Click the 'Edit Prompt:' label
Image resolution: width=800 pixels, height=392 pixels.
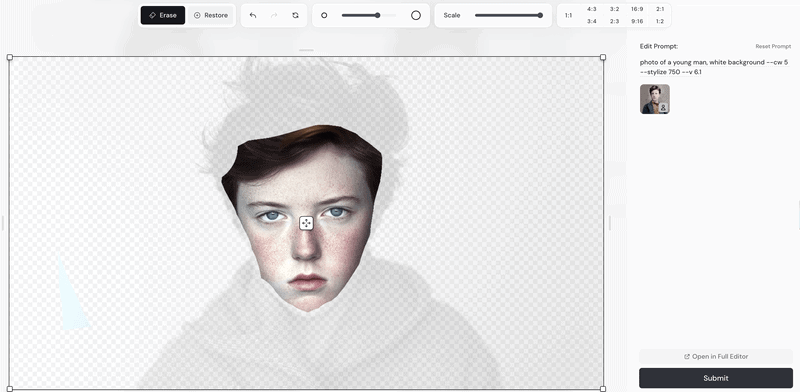(x=659, y=46)
